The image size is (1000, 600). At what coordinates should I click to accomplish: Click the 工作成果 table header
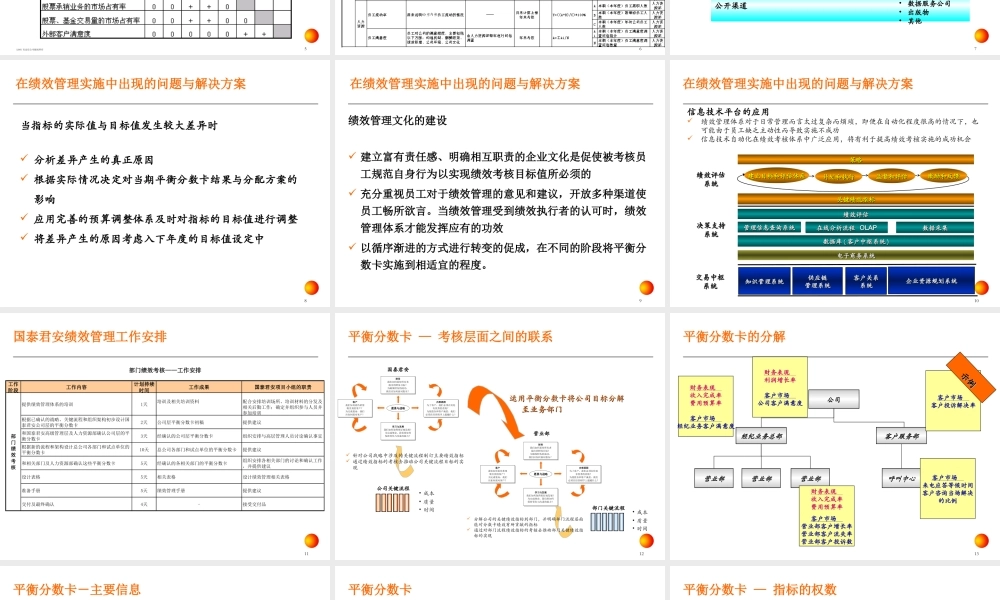pos(199,387)
